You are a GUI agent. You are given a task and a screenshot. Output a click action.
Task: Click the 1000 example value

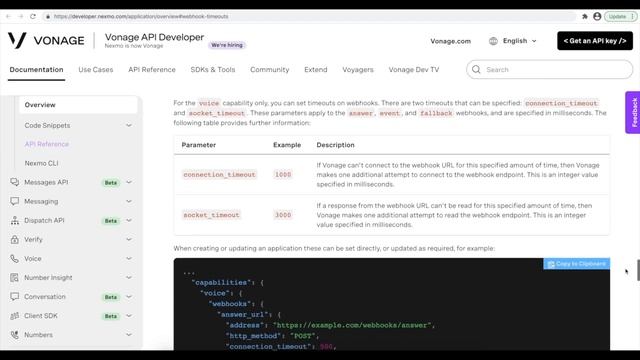coord(283,175)
